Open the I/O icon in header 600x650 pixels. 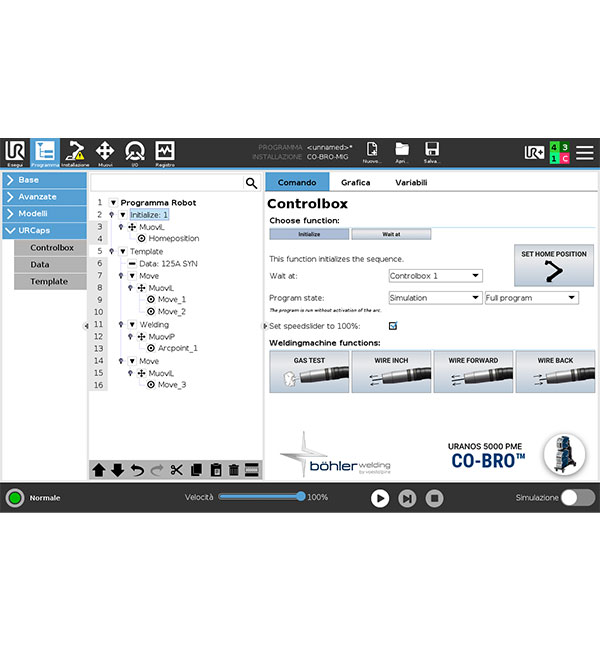135,153
